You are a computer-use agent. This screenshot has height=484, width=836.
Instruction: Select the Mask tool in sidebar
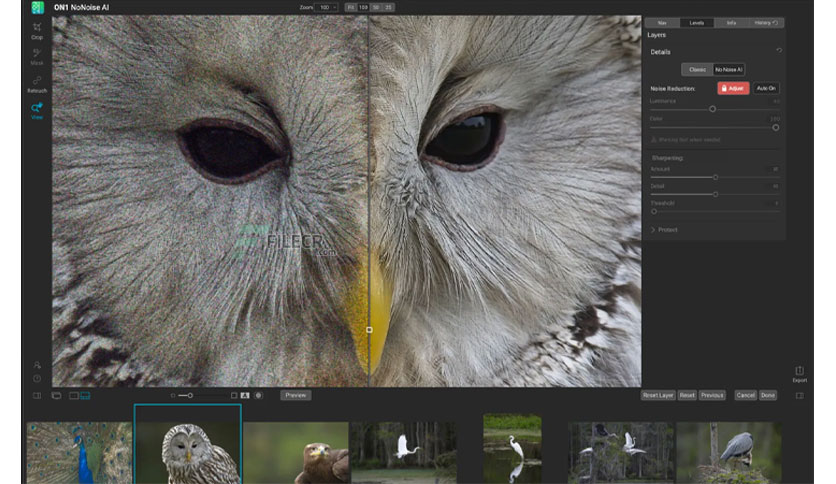37,57
